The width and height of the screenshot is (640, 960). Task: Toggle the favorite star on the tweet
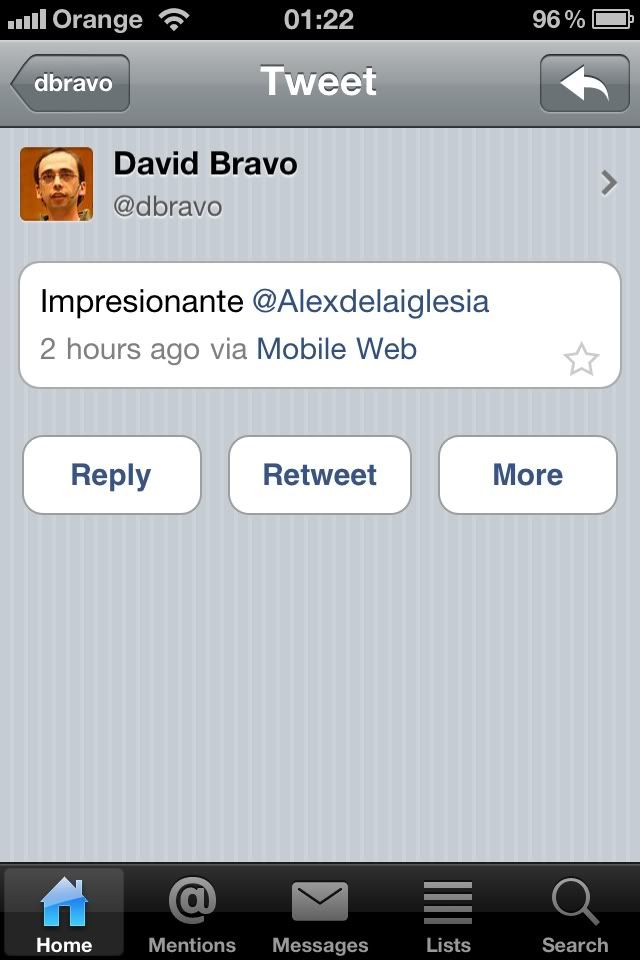pyautogui.click(x=581, y=359)
